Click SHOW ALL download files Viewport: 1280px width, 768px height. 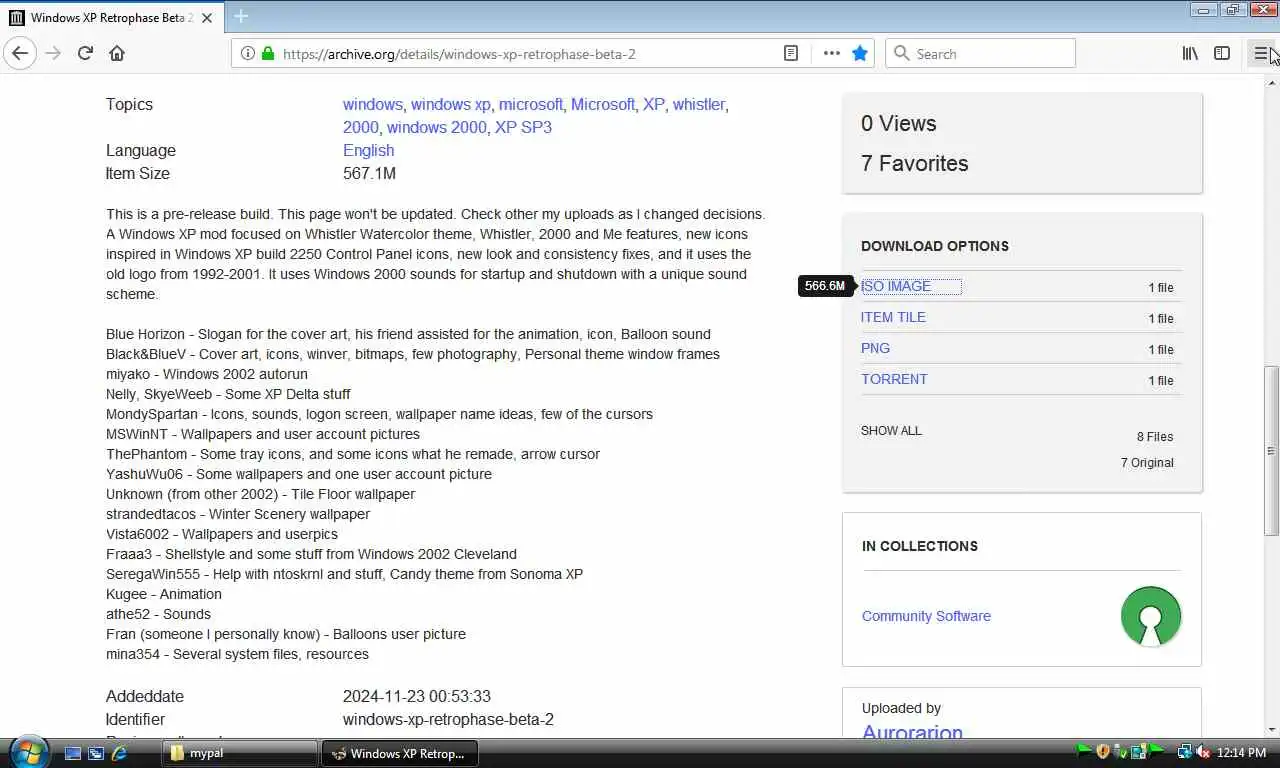[x=891, y=431]
